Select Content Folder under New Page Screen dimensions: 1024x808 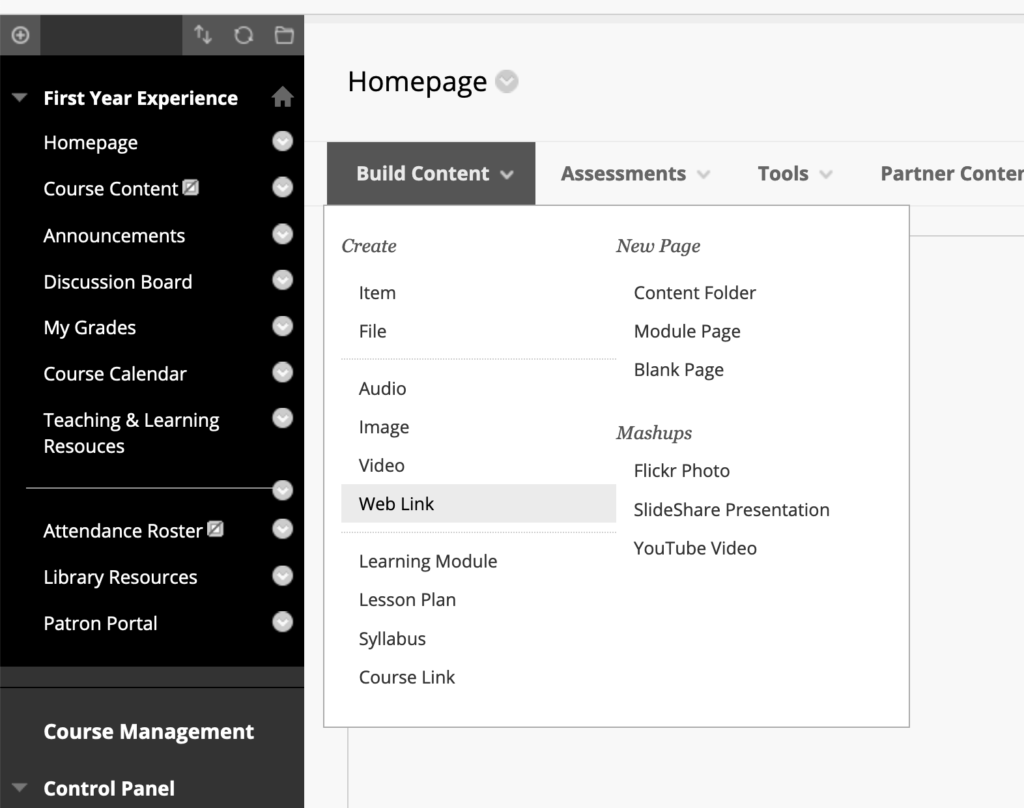coord(695,293)
